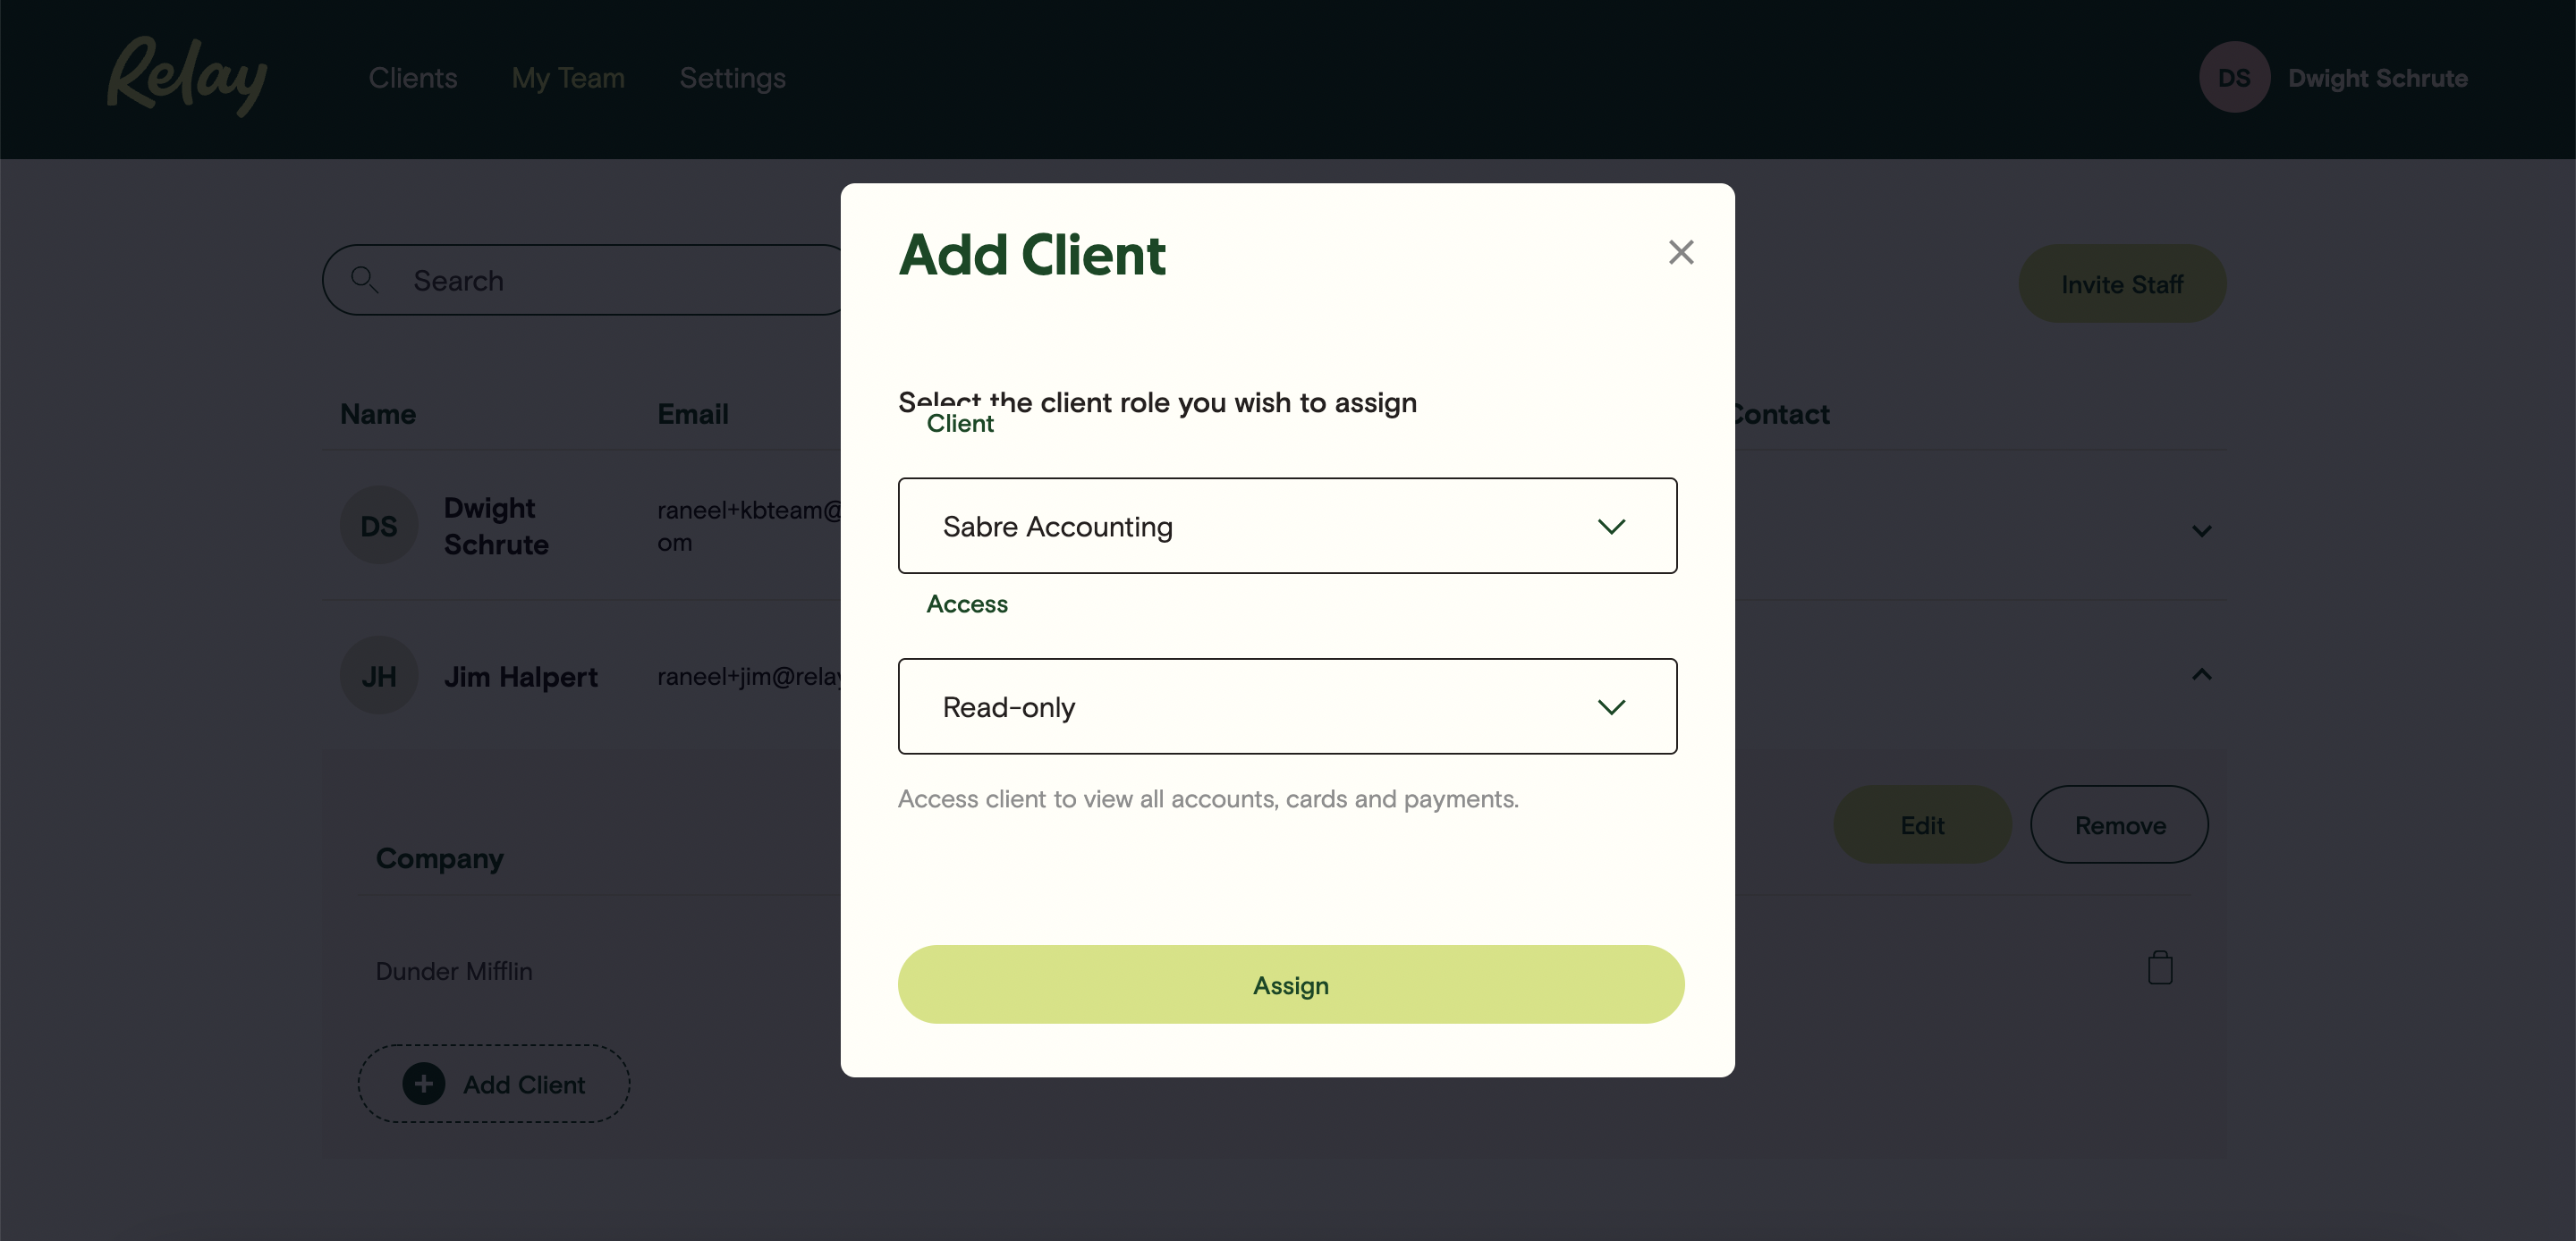2576x1241 pixels.
Task: Click the Access field label
Action: tap(967, 604)
